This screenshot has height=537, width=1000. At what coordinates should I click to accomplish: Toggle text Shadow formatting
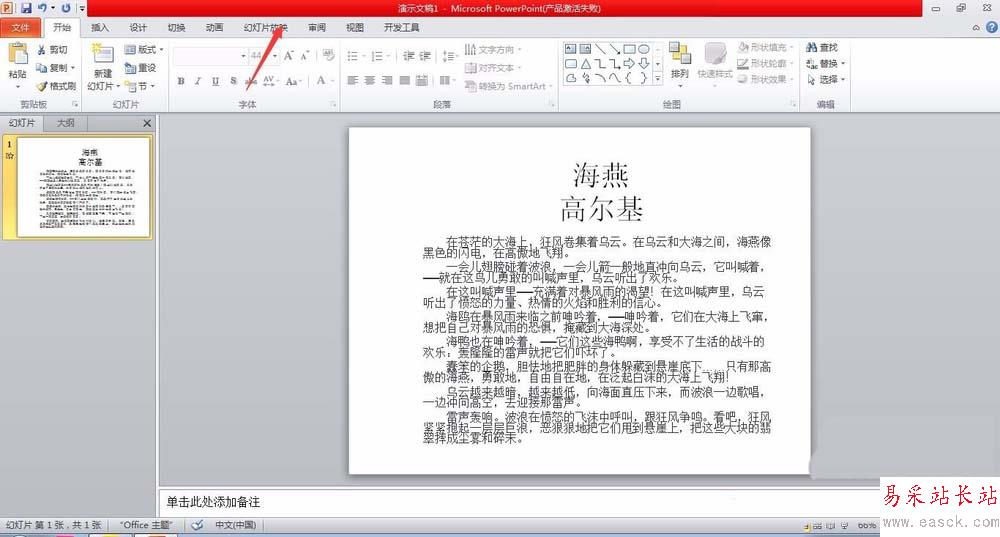pos(233,81)
